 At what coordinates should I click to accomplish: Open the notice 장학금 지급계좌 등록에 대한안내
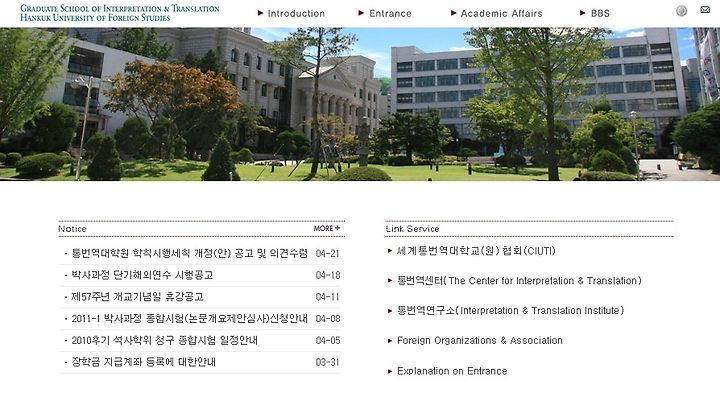click(143, 362)
